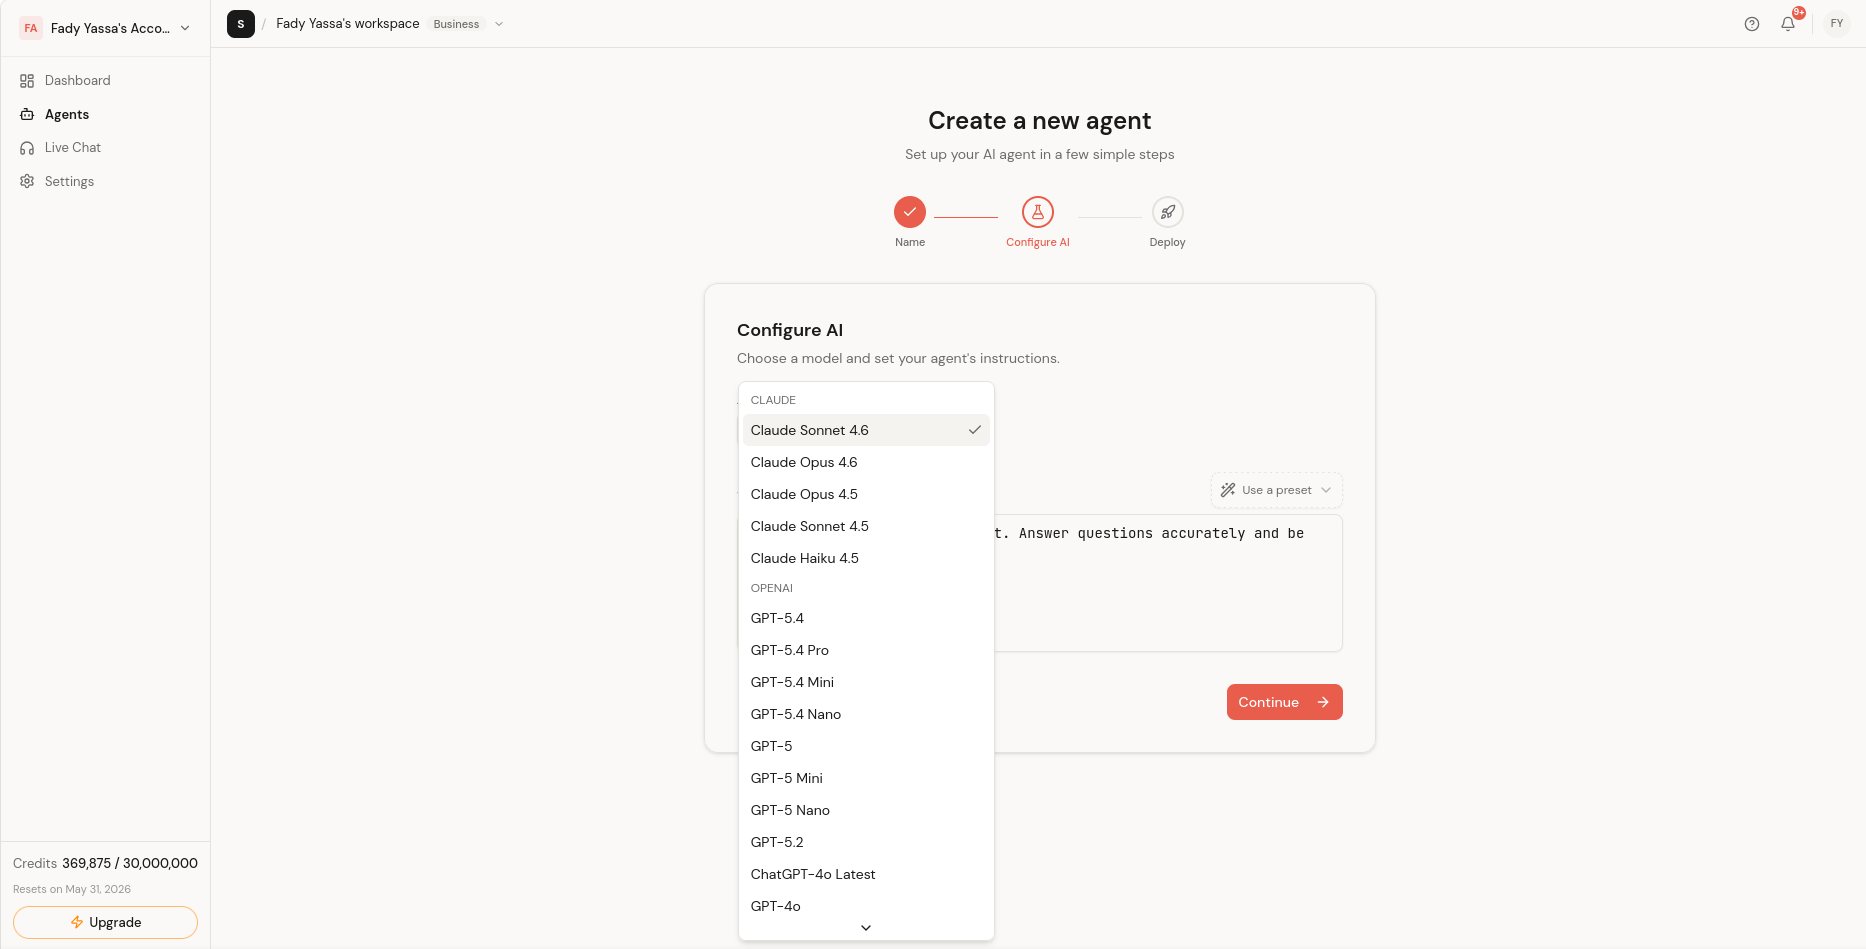Open Live Chat in the sidebar

(105, 148)
